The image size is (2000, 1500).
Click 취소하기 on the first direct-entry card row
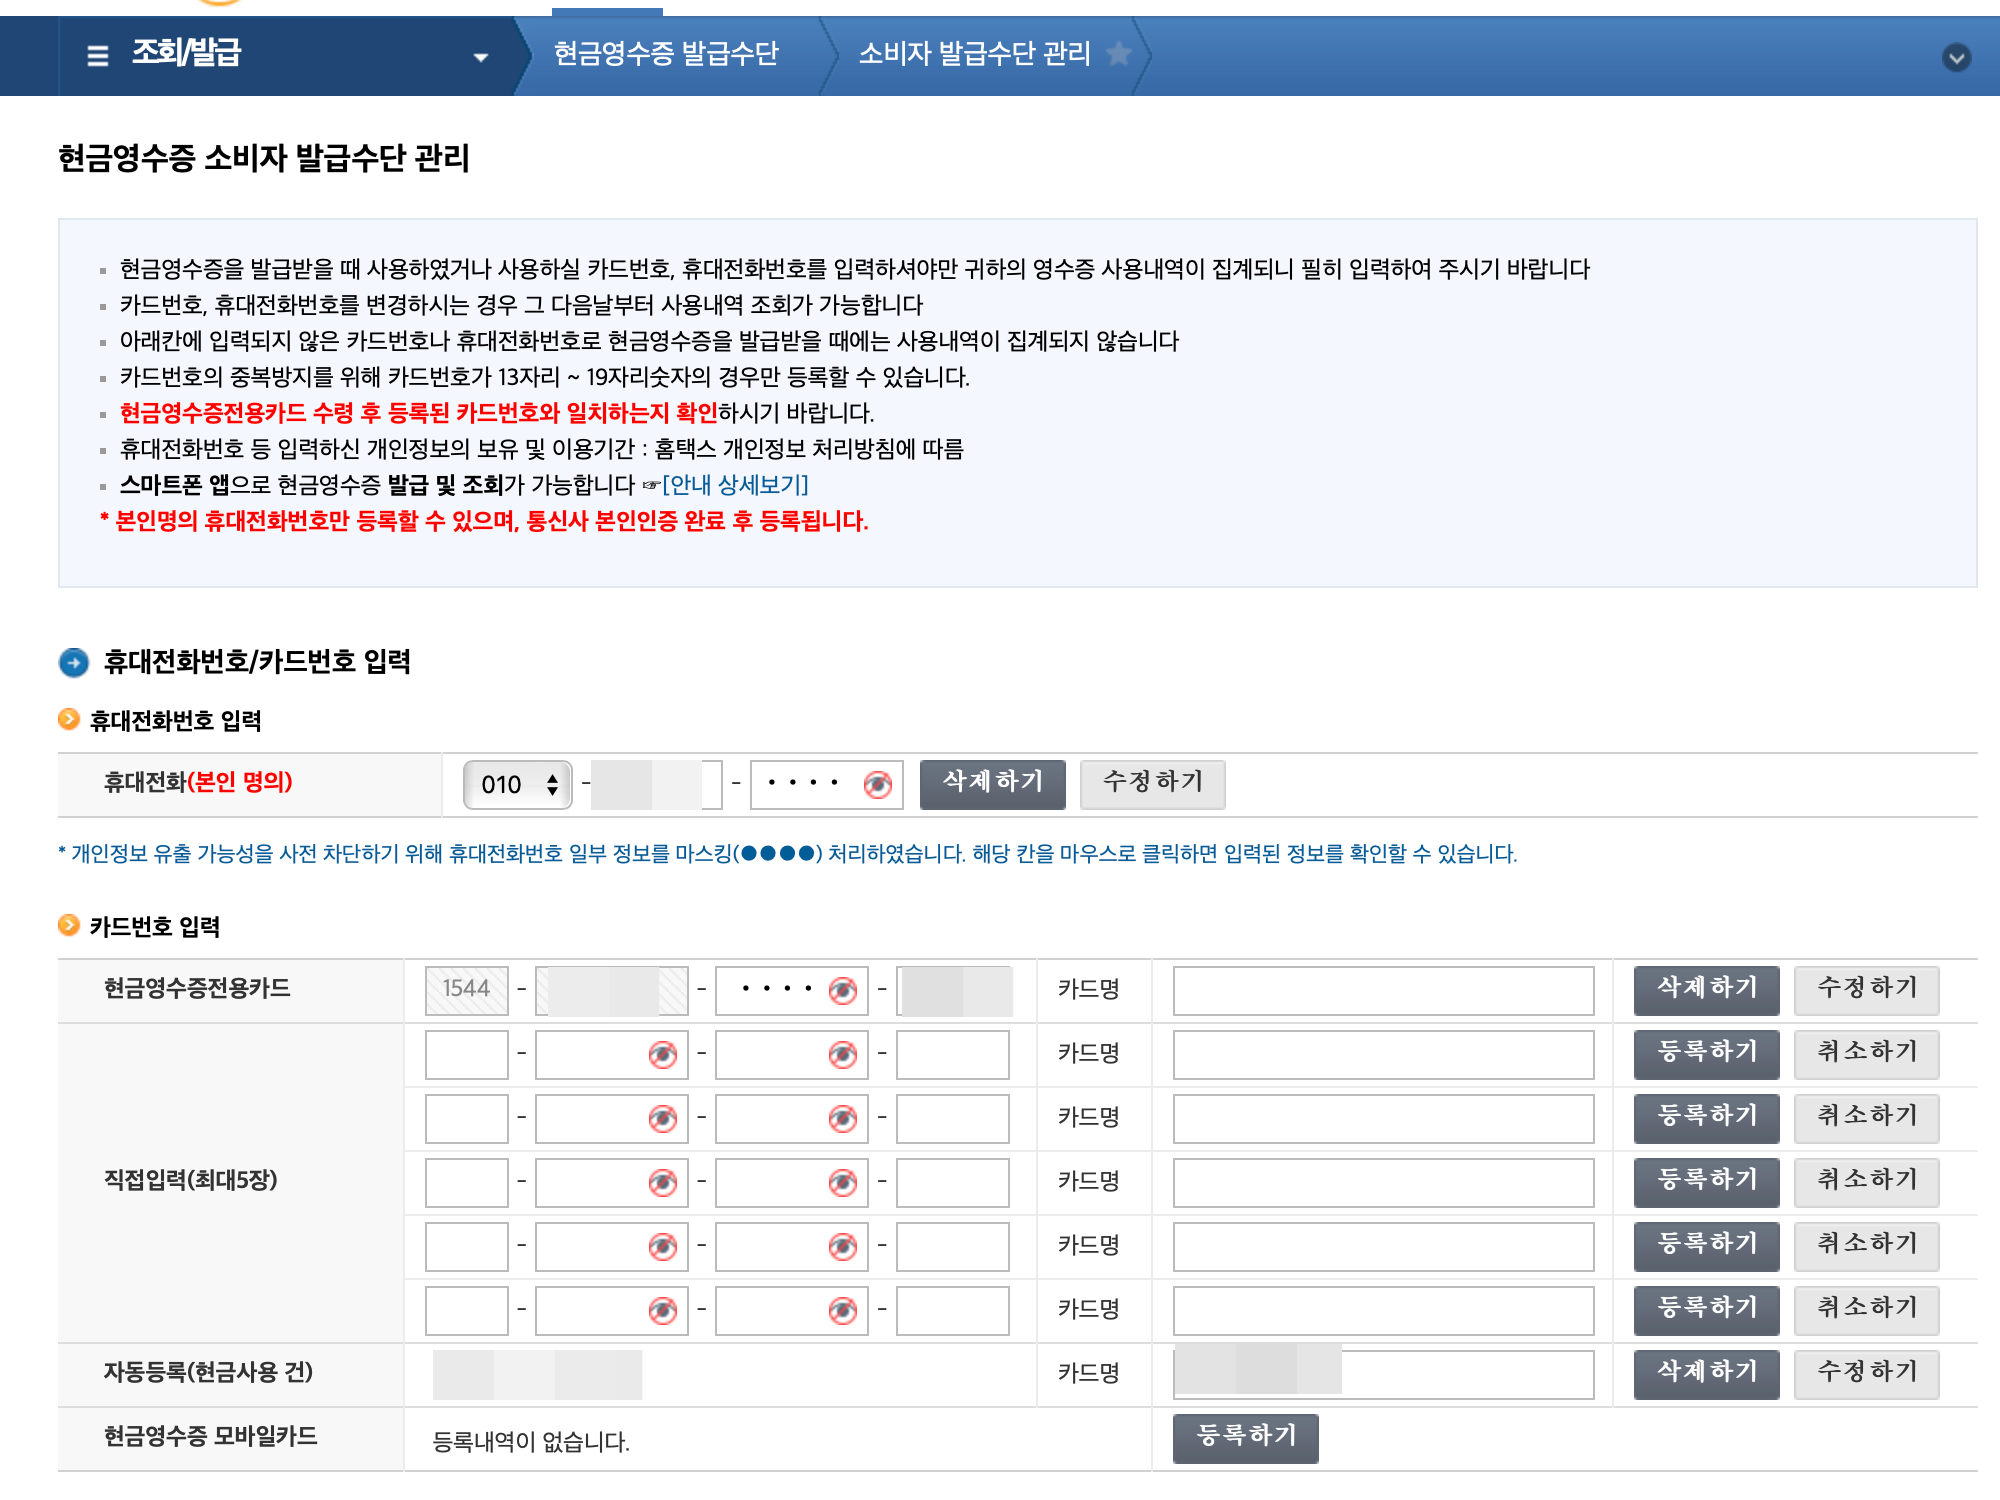click(1866, 1053)
